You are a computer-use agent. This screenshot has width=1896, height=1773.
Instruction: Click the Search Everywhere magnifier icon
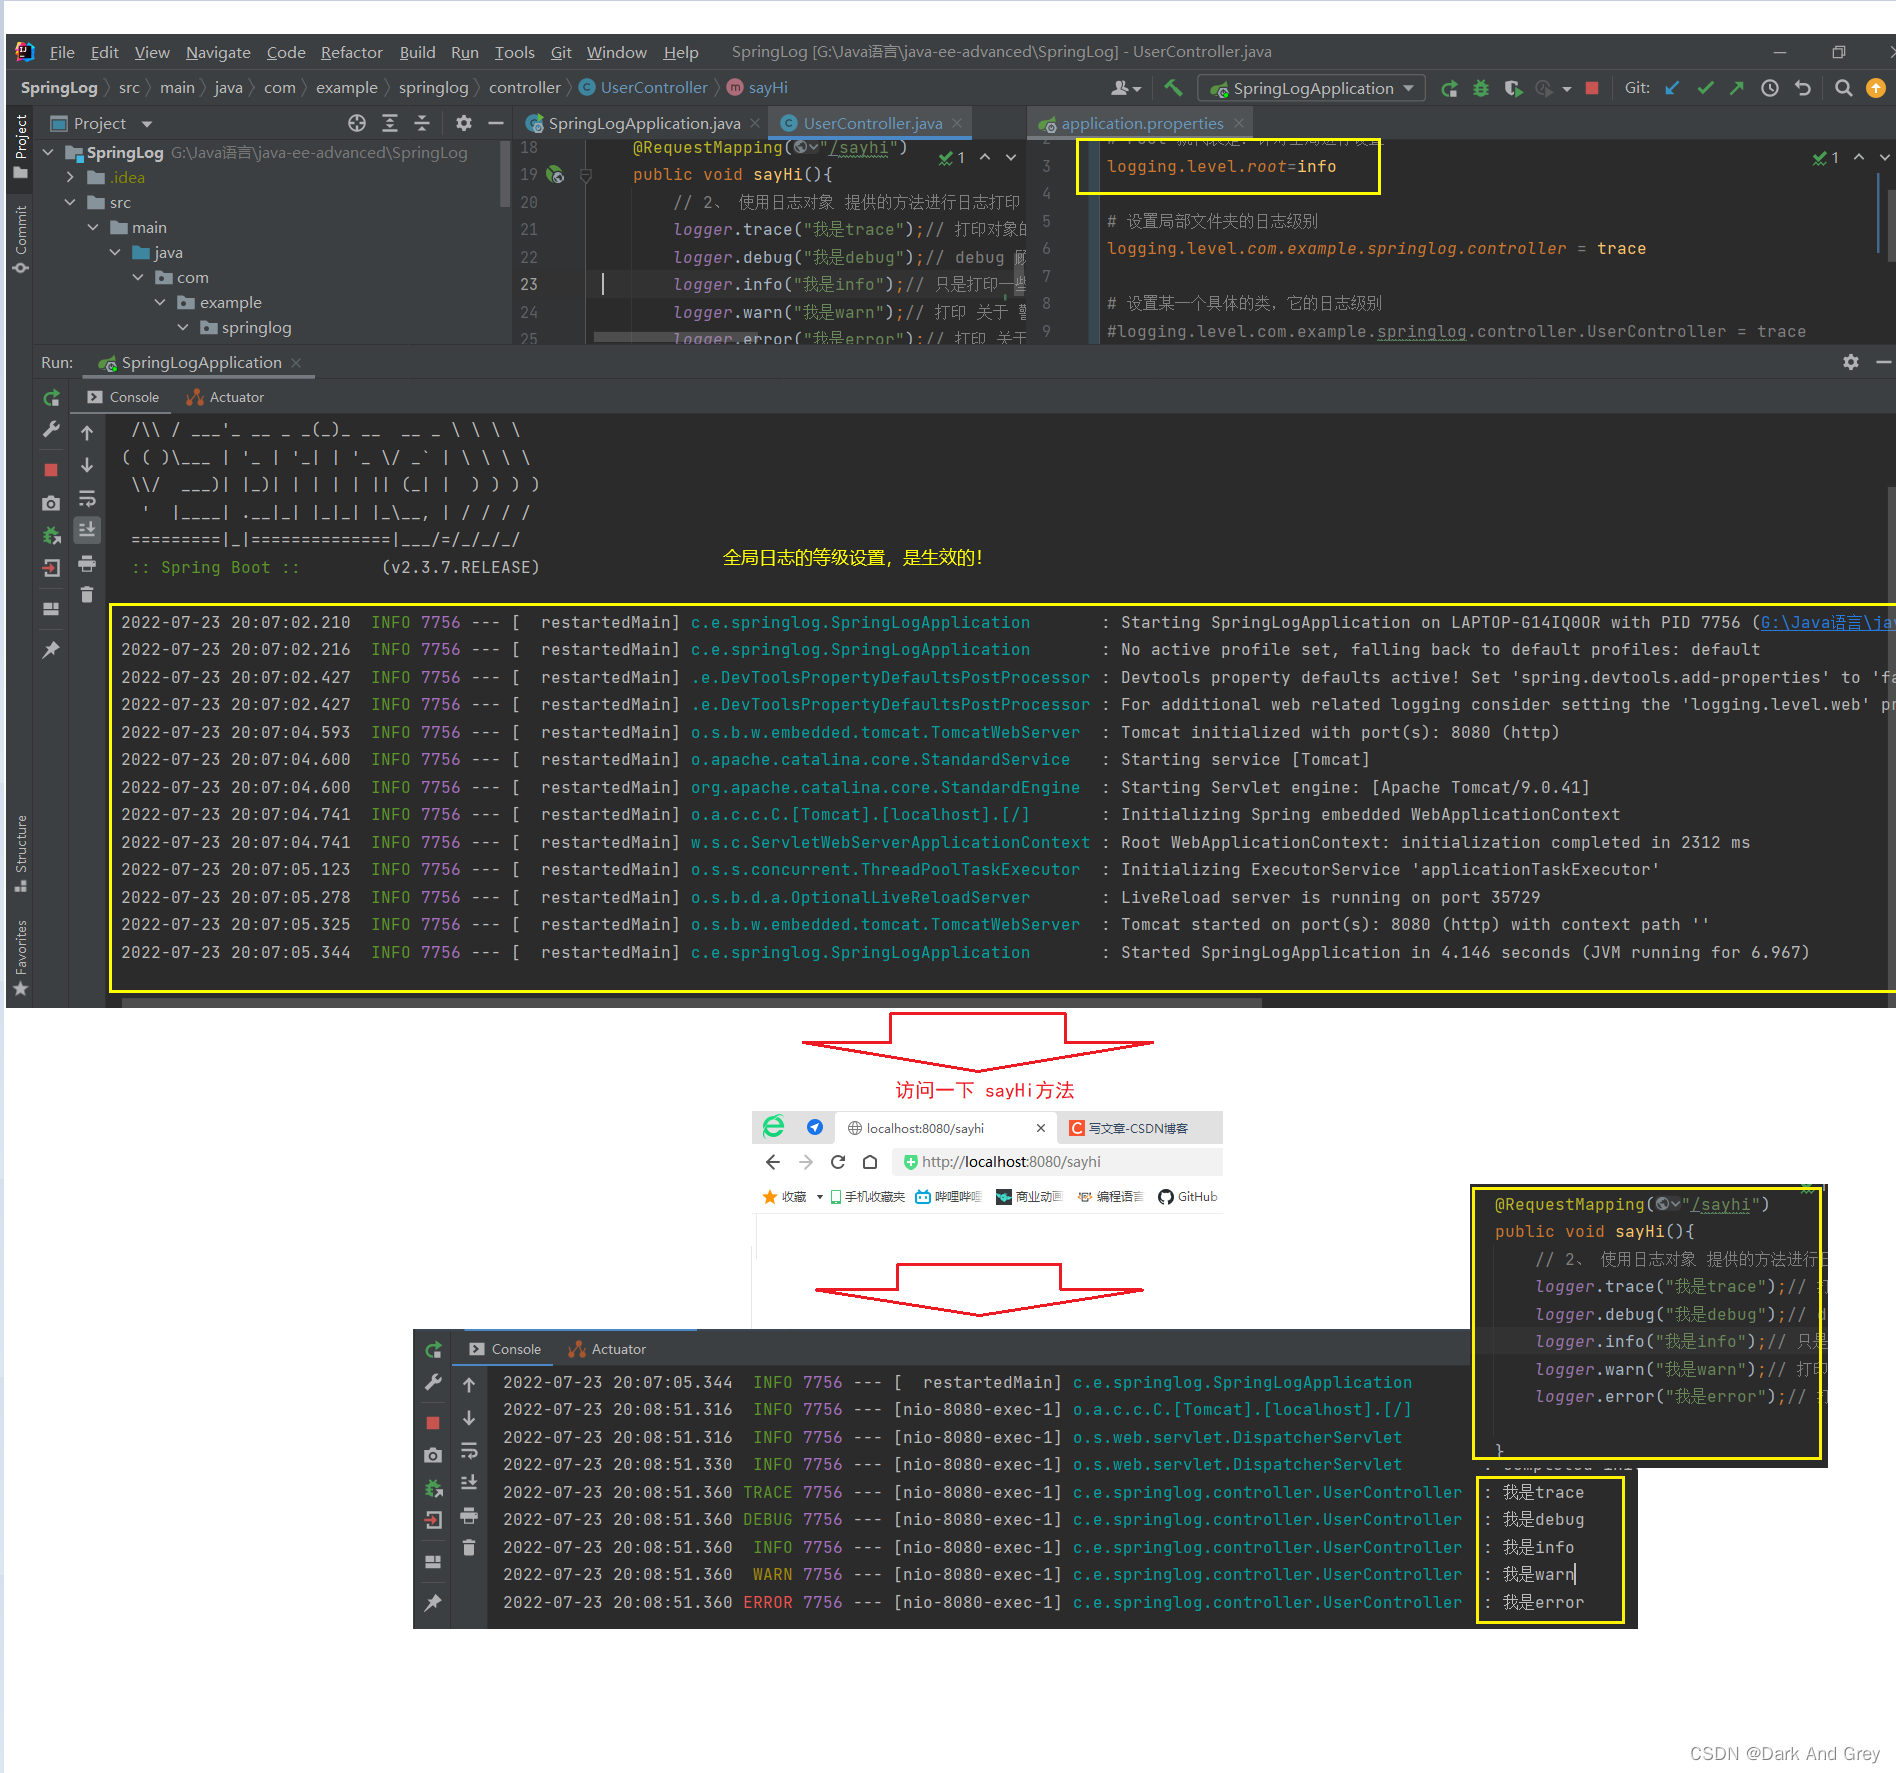pyautogui.click(x=1843, y=88)
